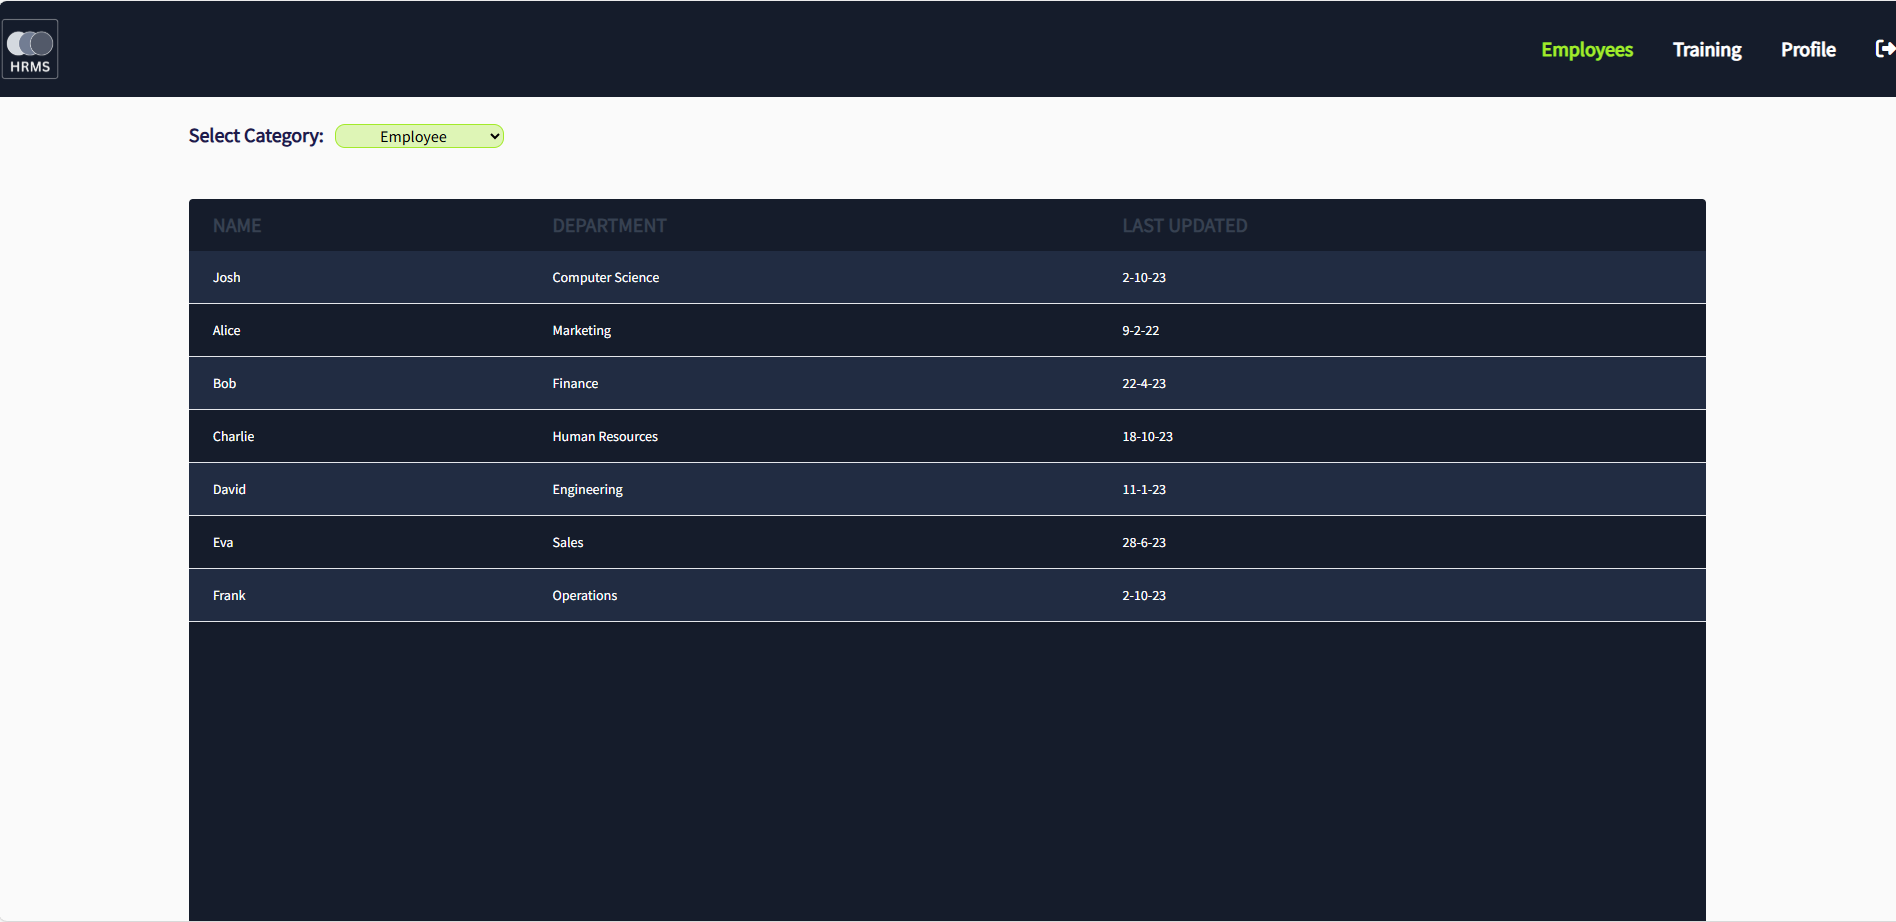Select the employee name David
The image size is (1896, 922).
pyautogui.click(x=229, y=490)
